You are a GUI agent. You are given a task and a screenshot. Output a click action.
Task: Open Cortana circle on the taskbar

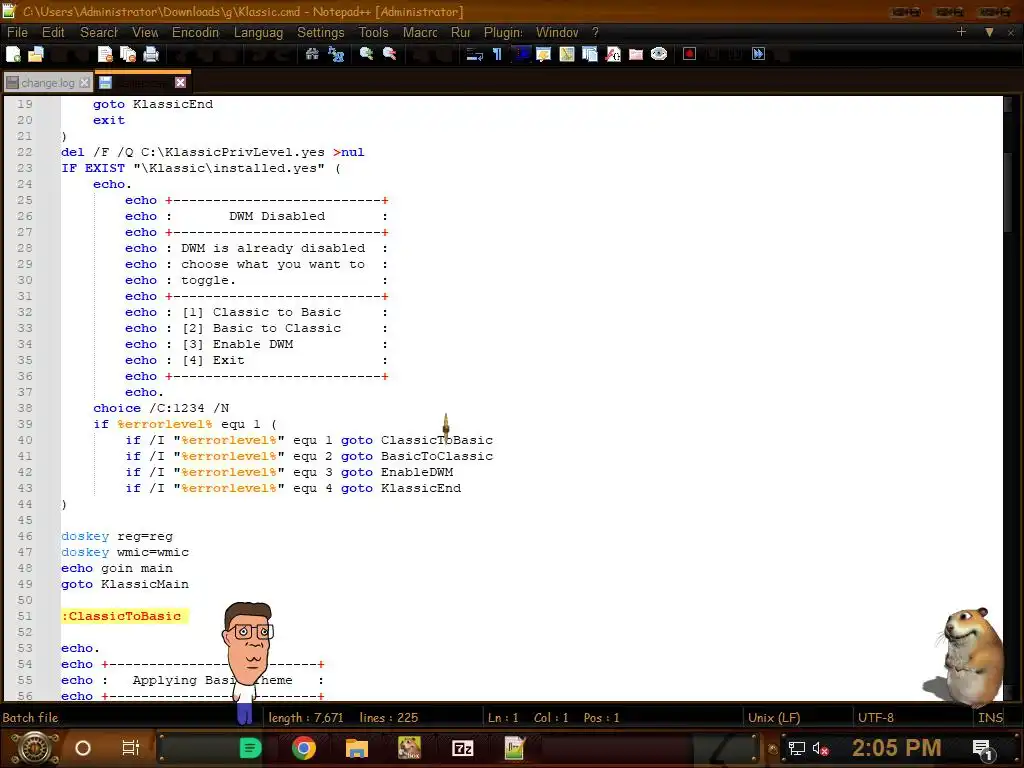(83, 748)
